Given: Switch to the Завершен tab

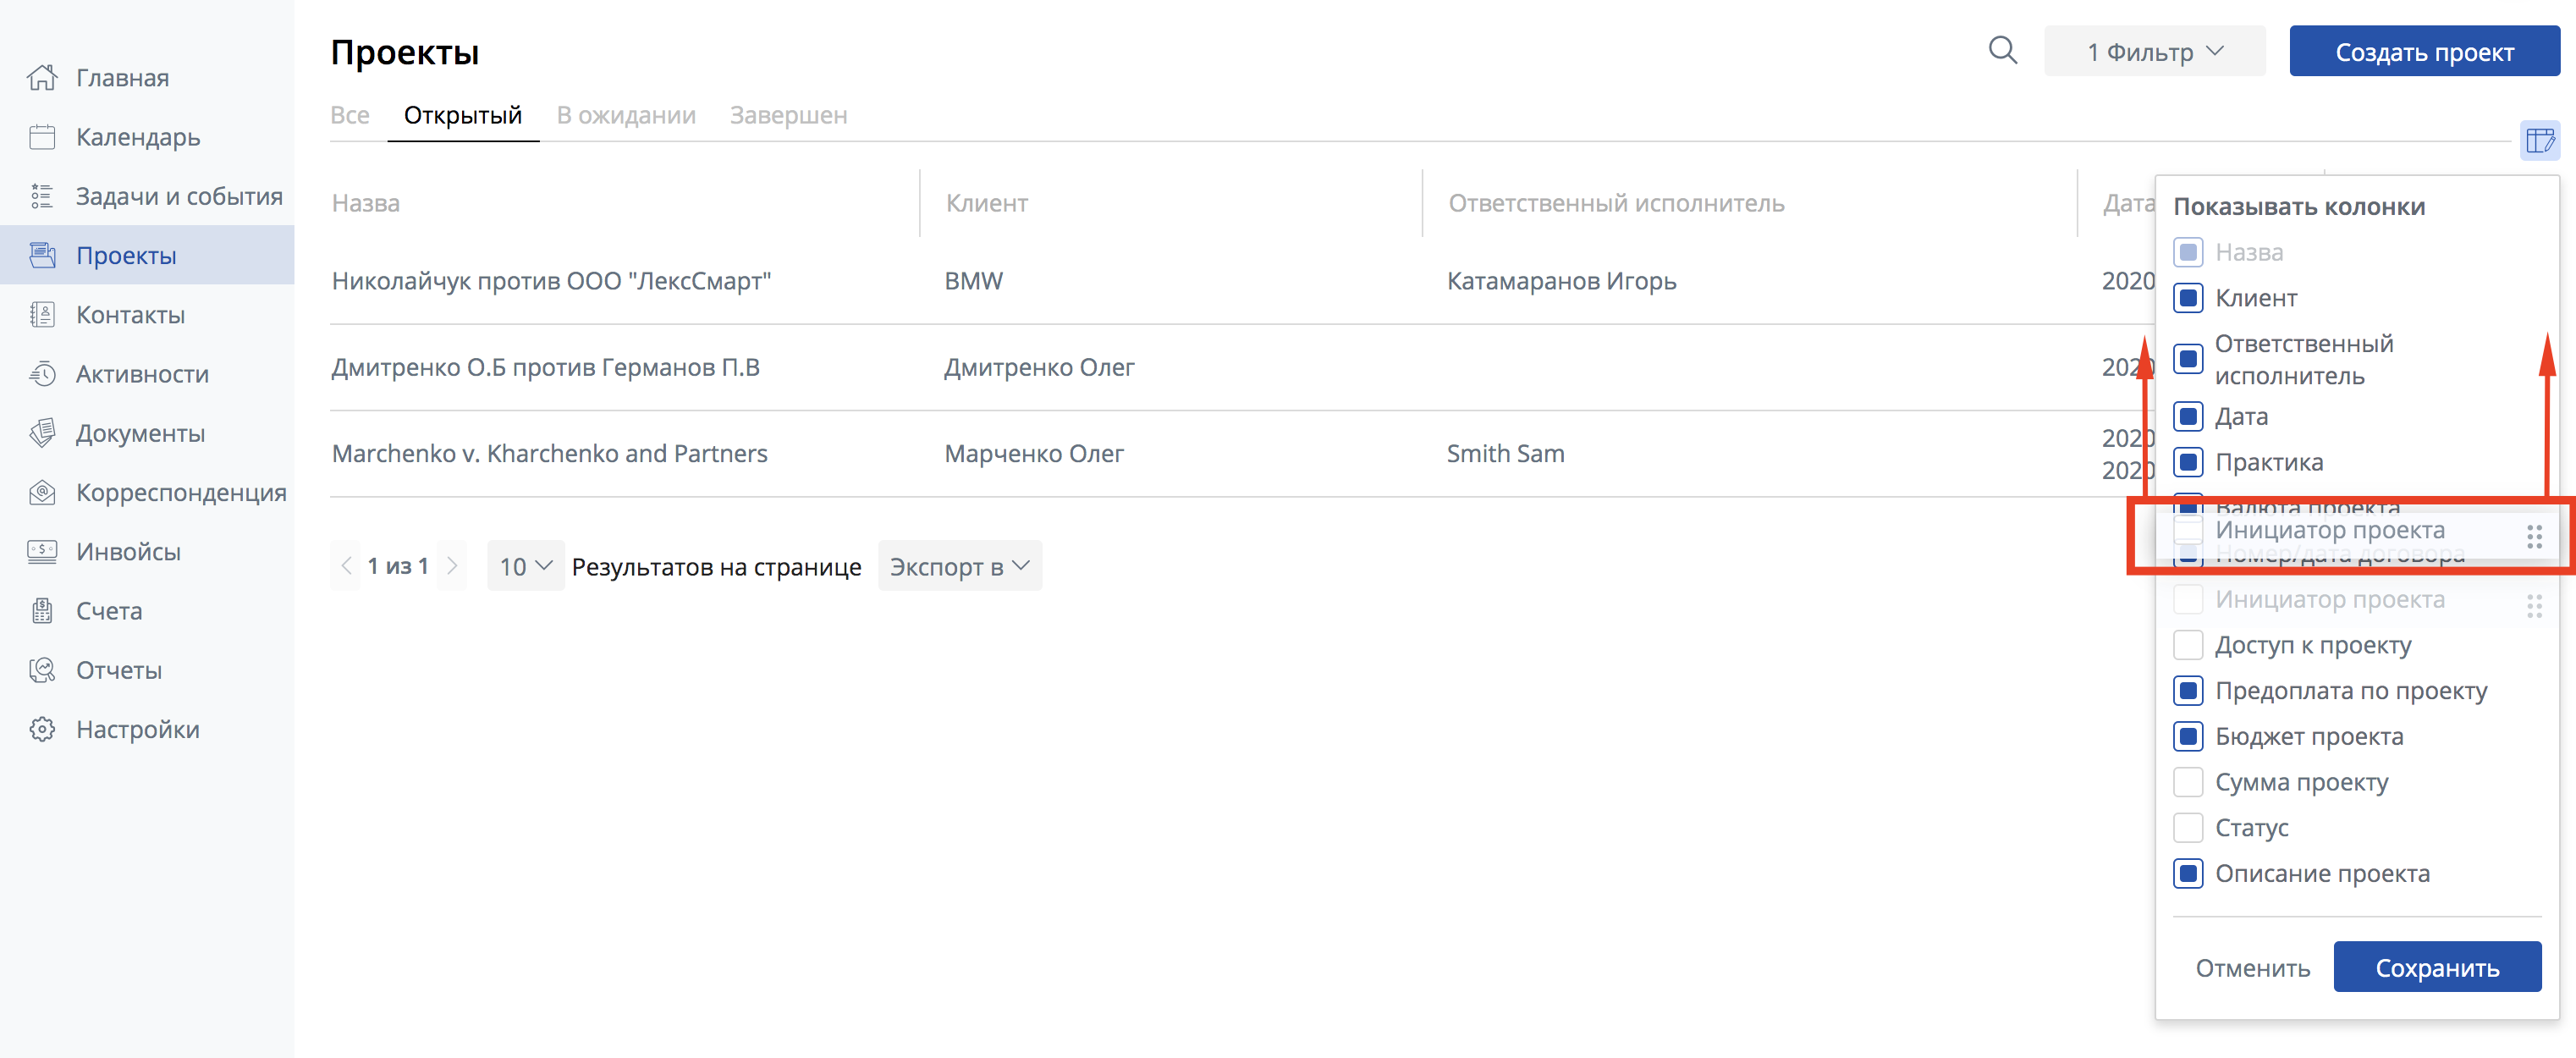Looking at the screenshot, I should (788, 115).
